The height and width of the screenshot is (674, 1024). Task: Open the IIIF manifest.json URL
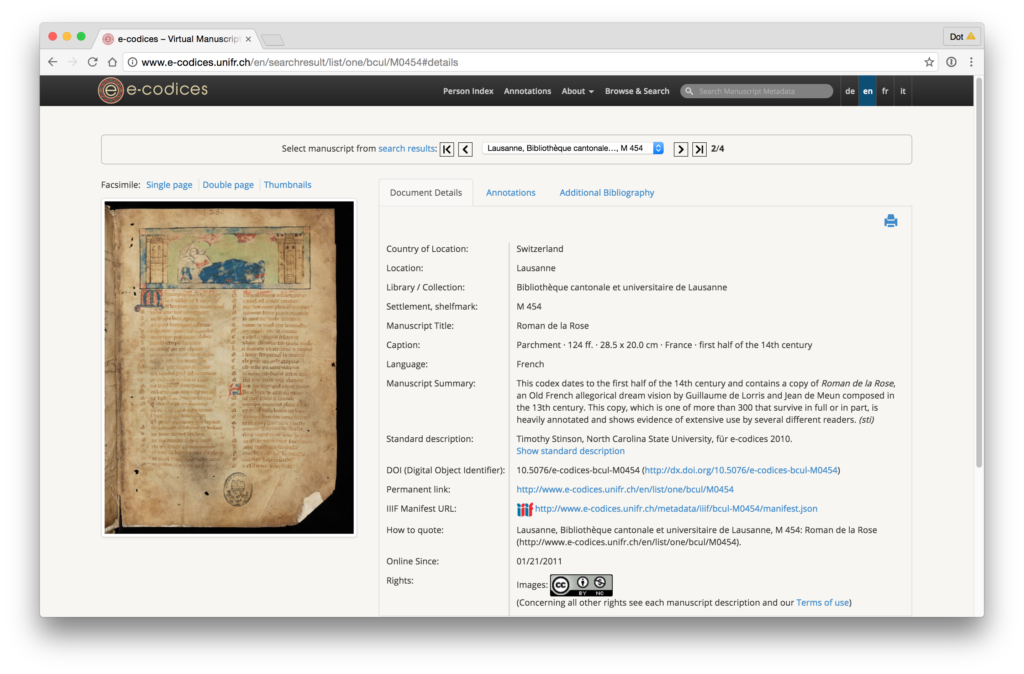[676, 509]
